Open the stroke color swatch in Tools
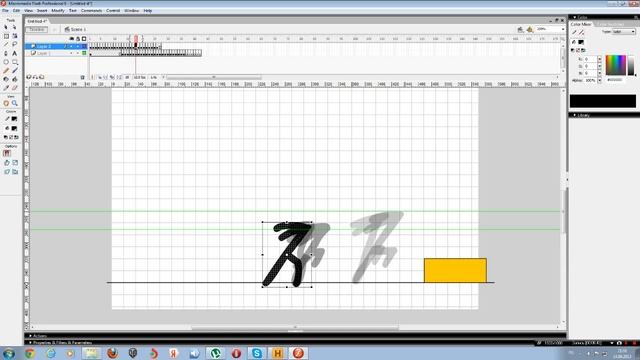 tap(14, 119)
